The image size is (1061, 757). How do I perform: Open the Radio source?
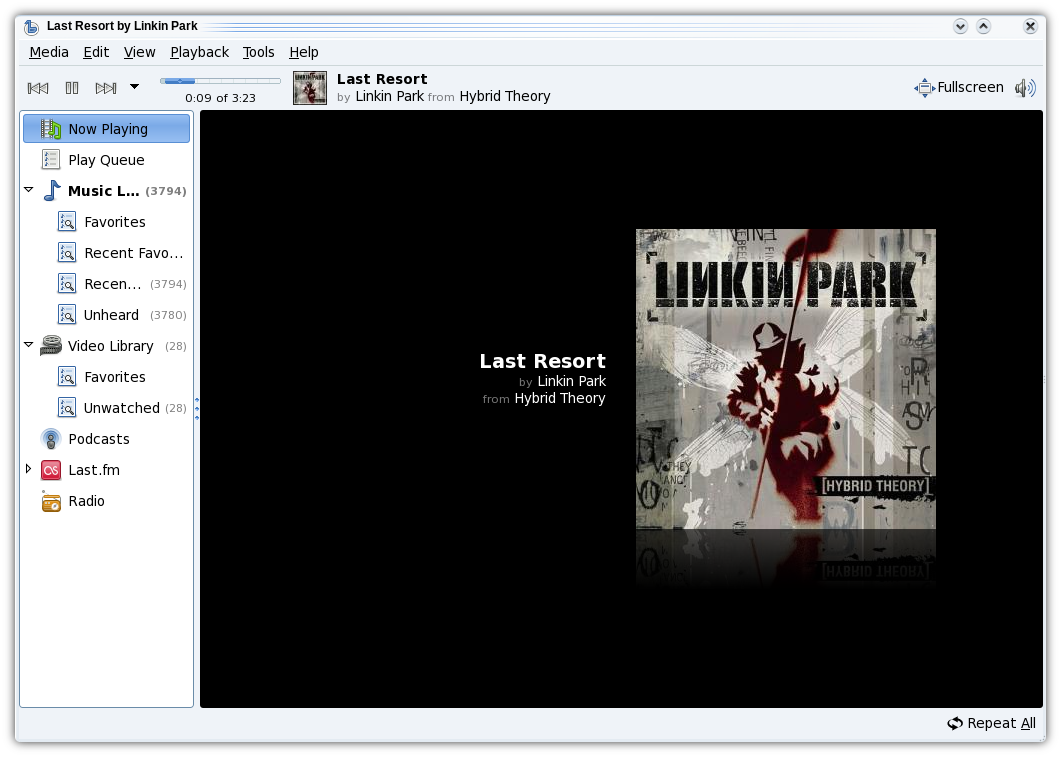[x=87, y=501]
